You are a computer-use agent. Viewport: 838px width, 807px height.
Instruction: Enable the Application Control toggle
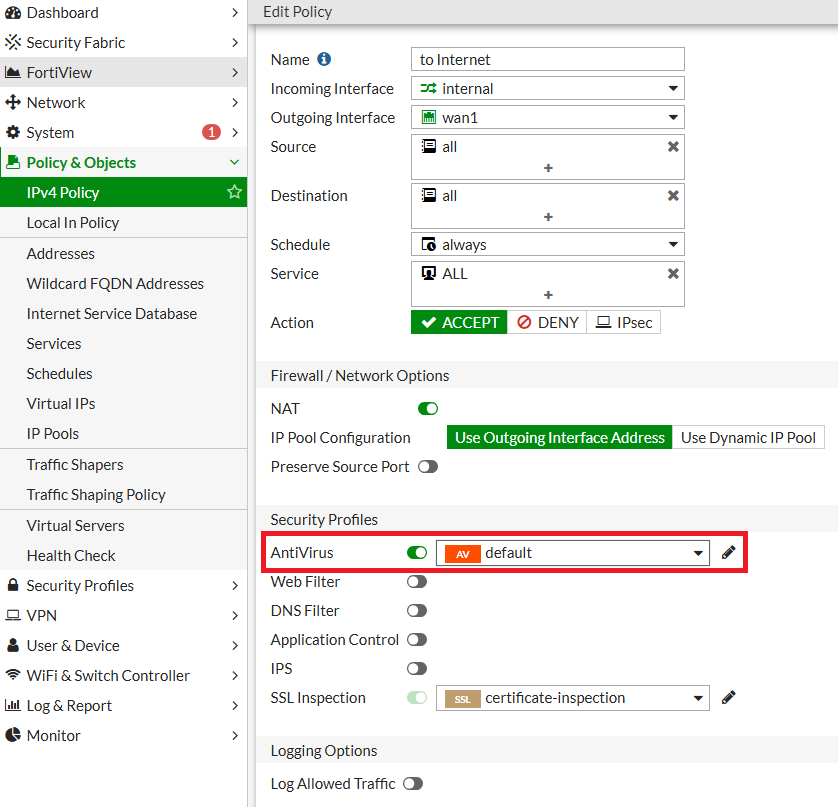tap(417, 639)
